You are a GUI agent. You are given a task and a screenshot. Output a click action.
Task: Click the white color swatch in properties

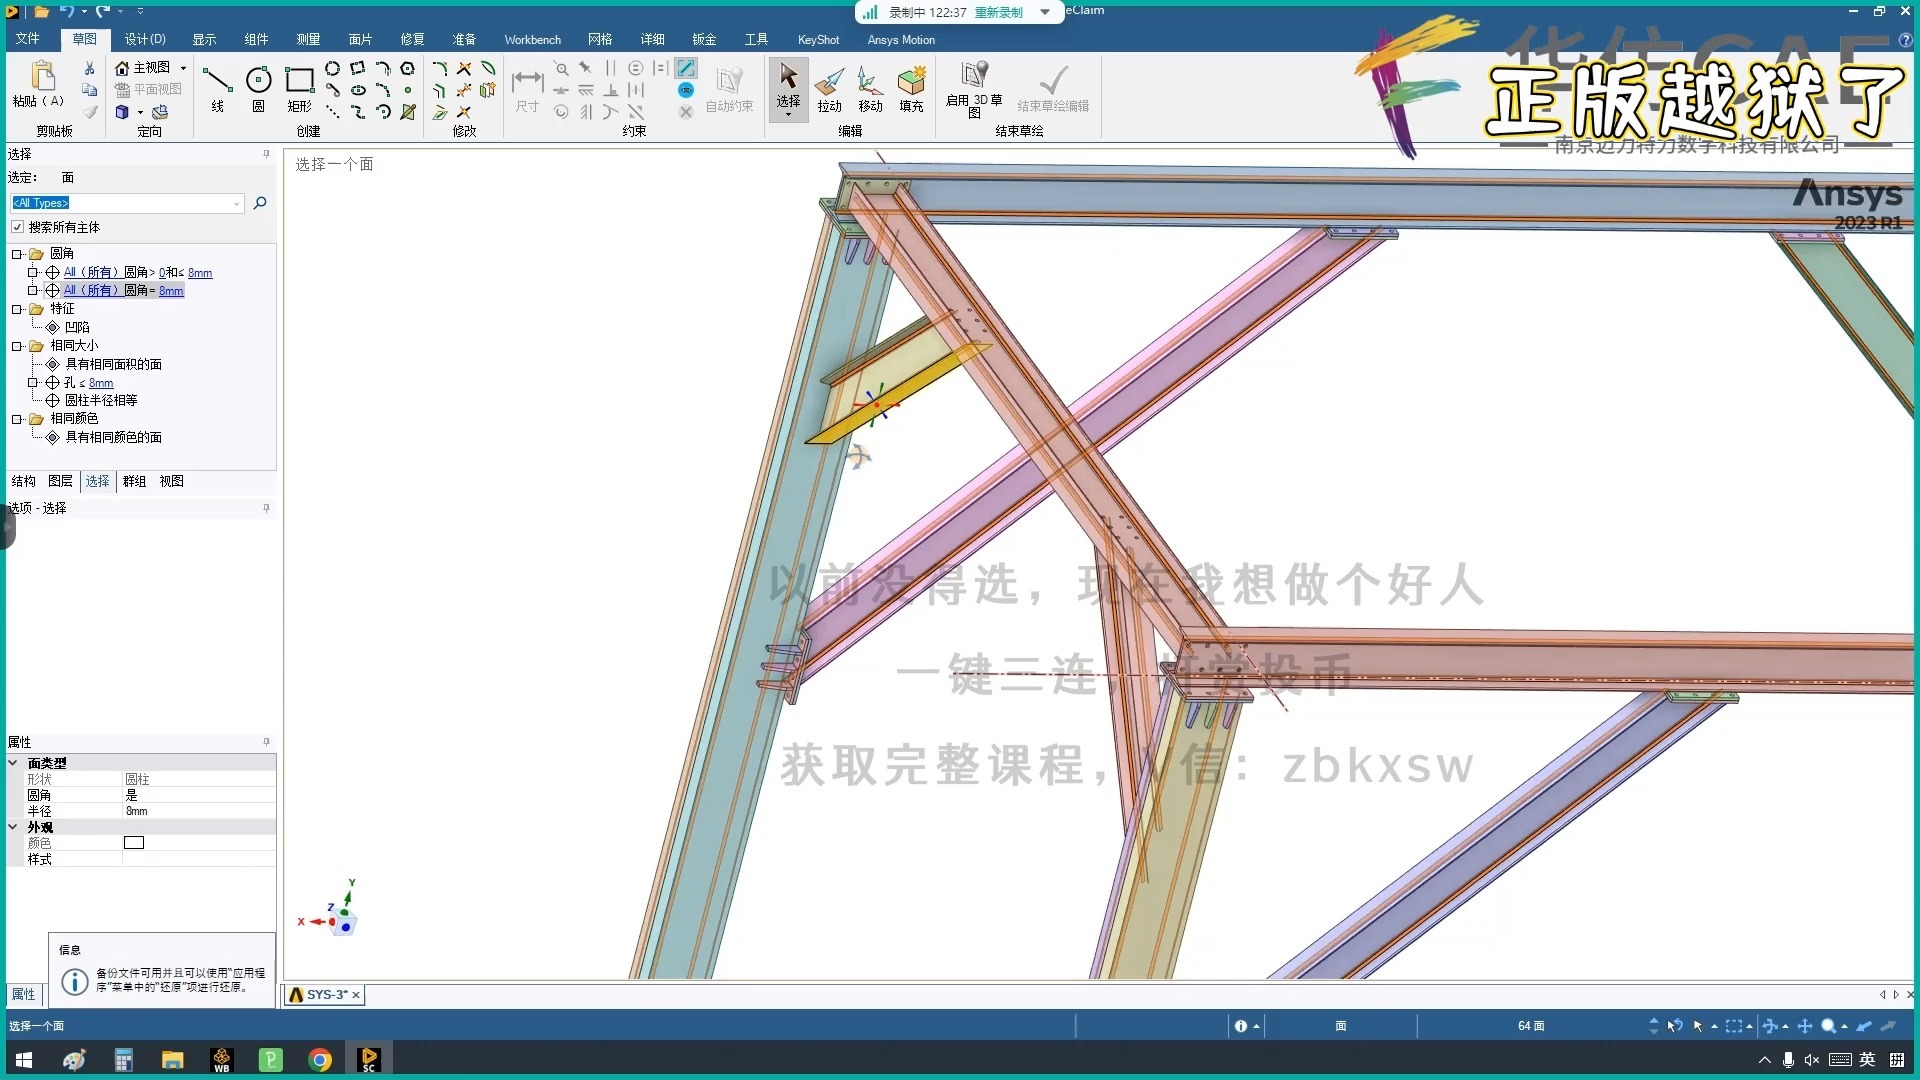134,843
